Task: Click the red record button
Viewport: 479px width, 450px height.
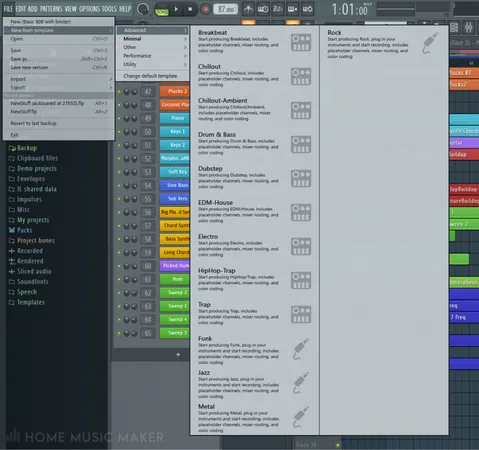Action: pos(206,9)
